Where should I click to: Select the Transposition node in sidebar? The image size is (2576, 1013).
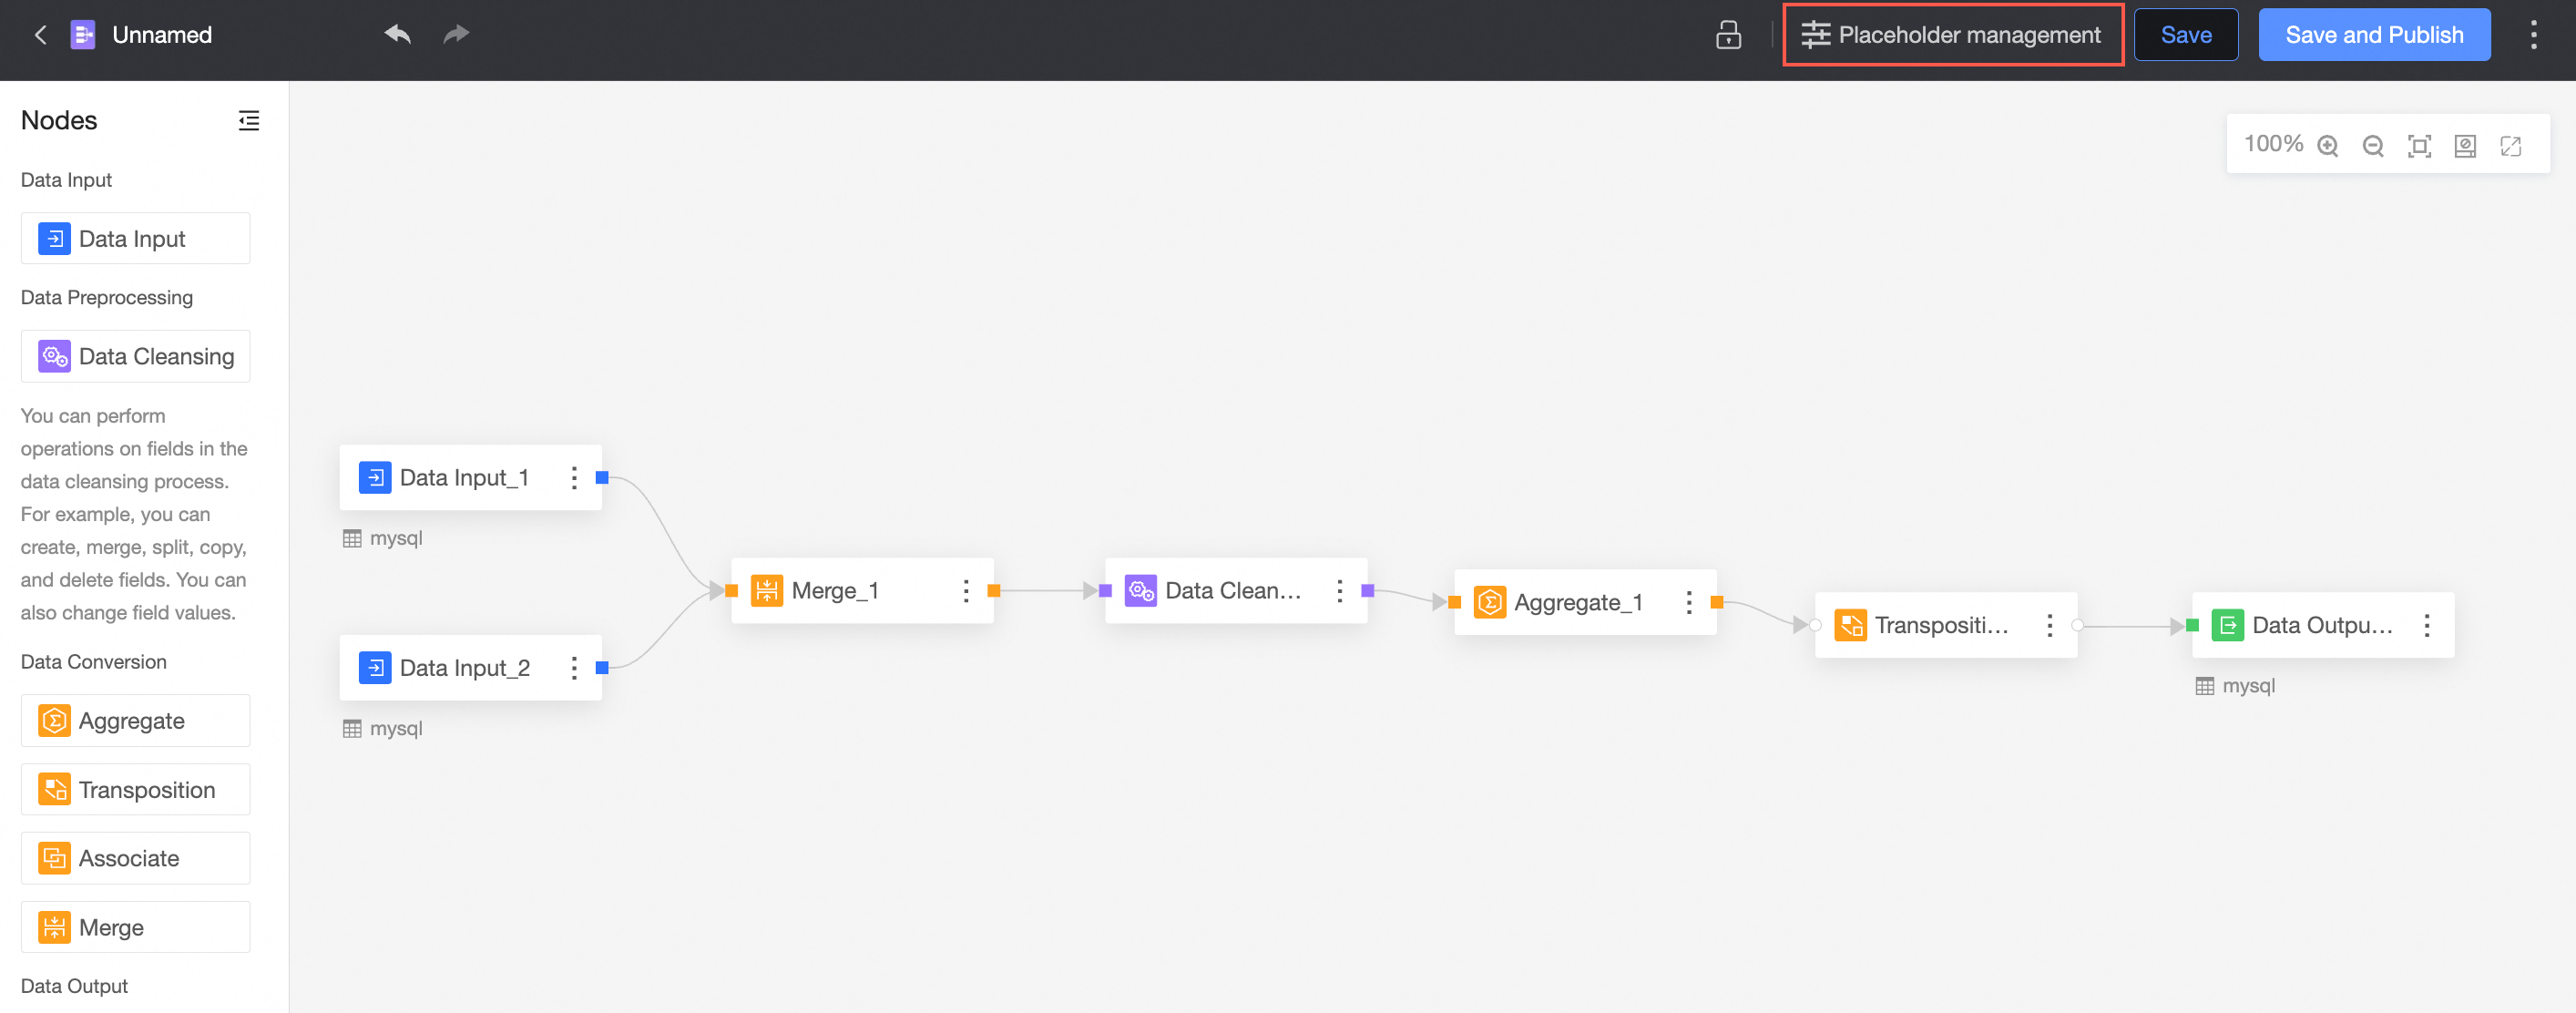click(x=135, y=790)
